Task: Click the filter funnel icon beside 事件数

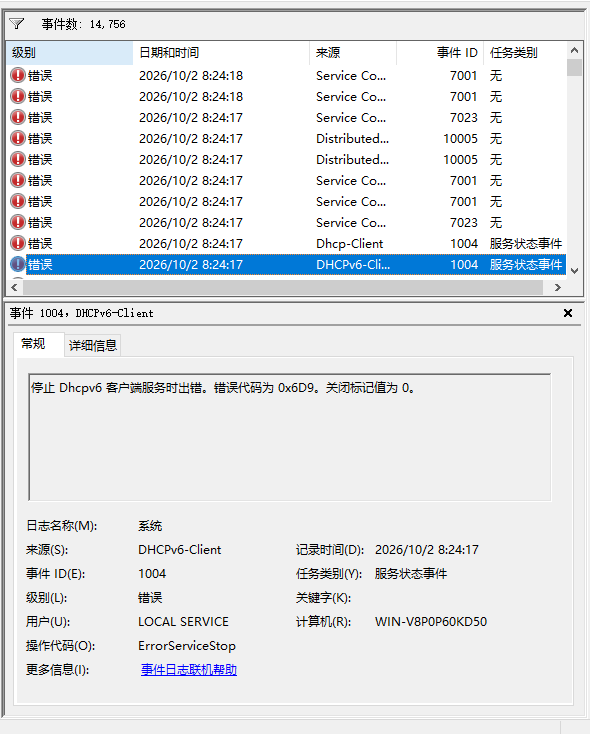Action: 16,23
